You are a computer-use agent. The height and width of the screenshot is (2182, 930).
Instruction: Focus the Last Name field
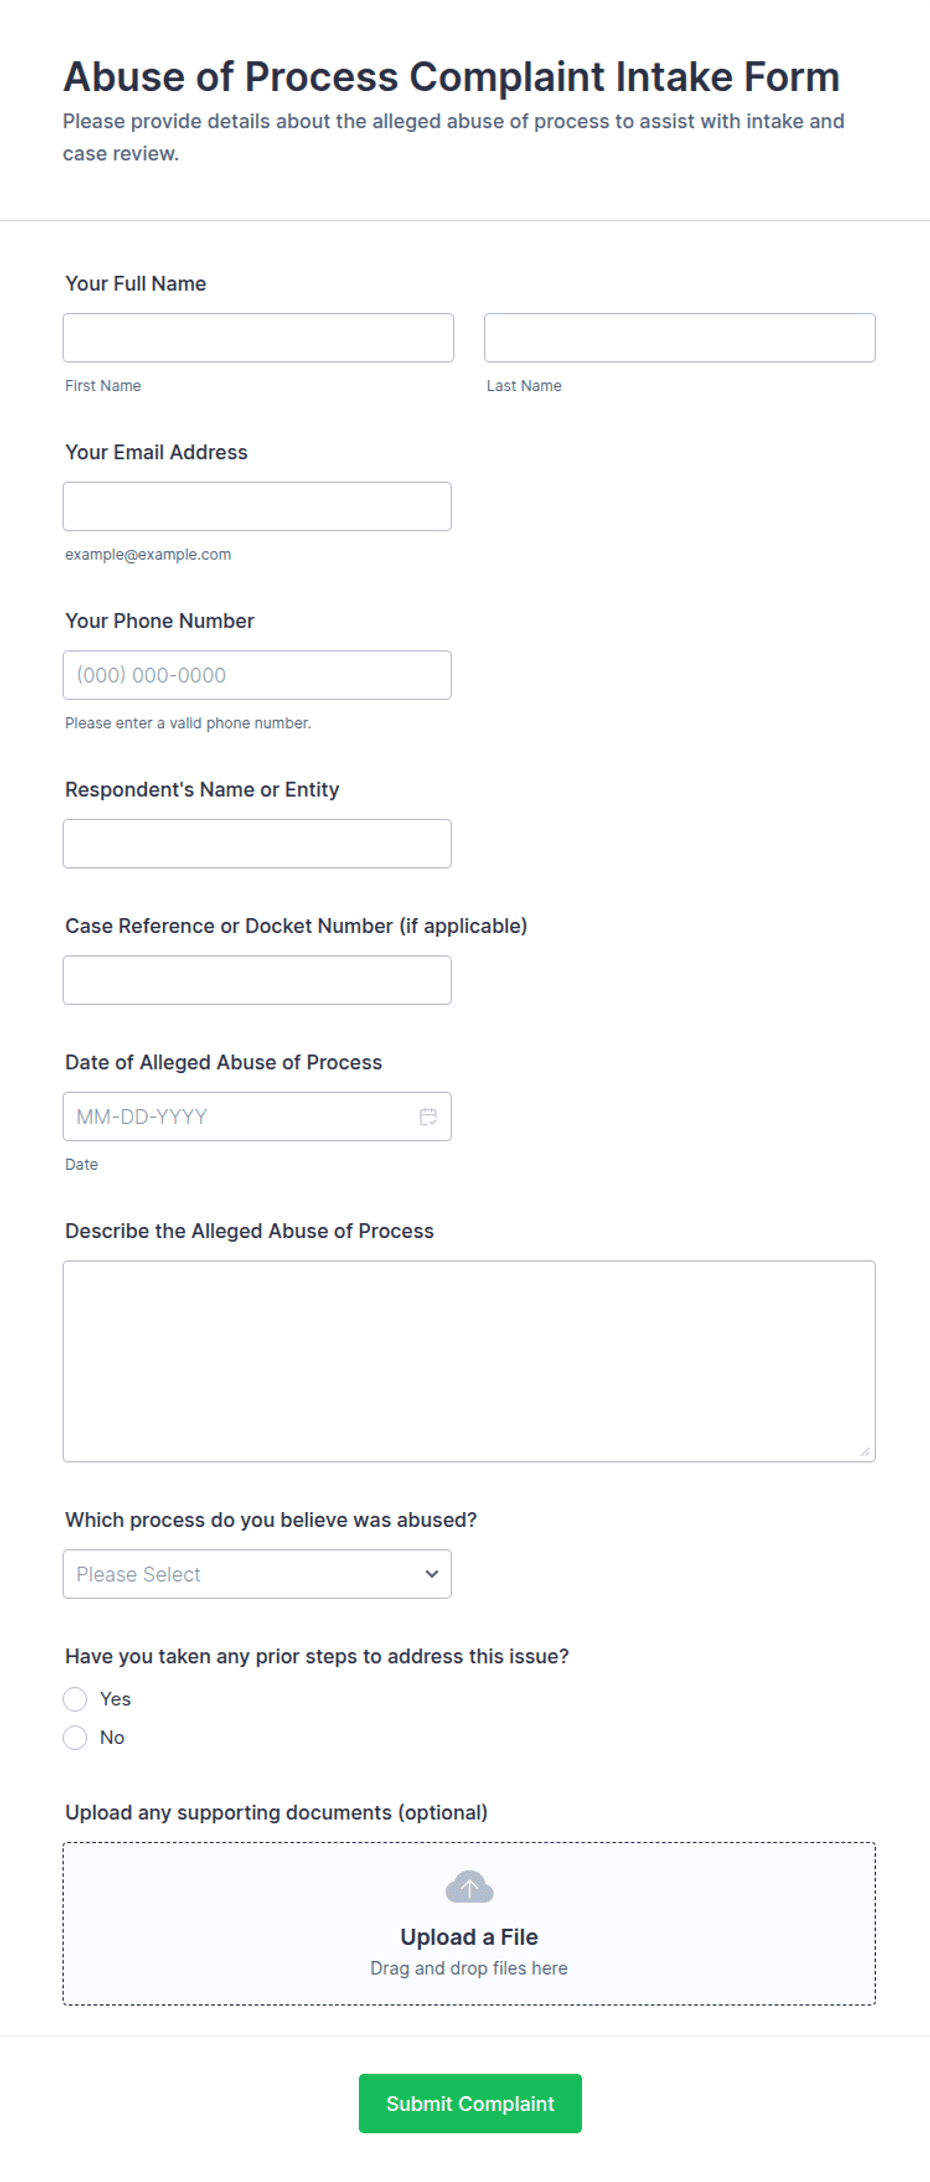coord(680,338)
